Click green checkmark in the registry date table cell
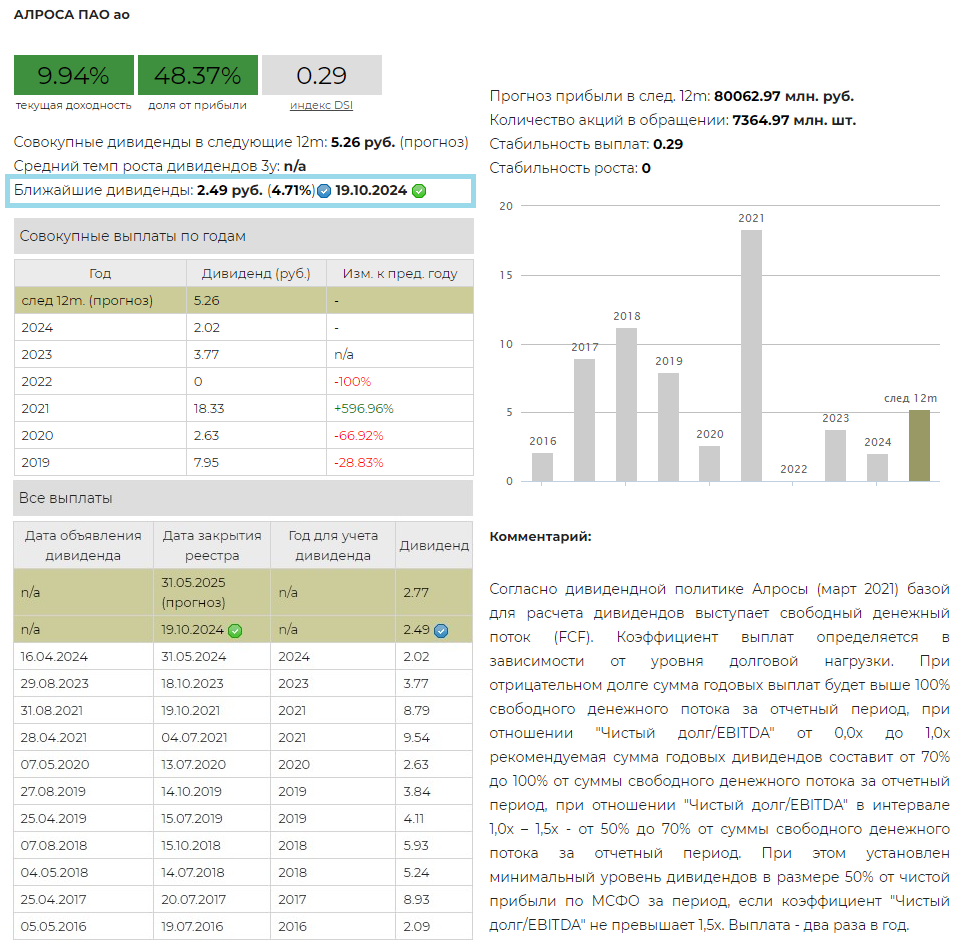965x950 pixels. pos(235,631)
